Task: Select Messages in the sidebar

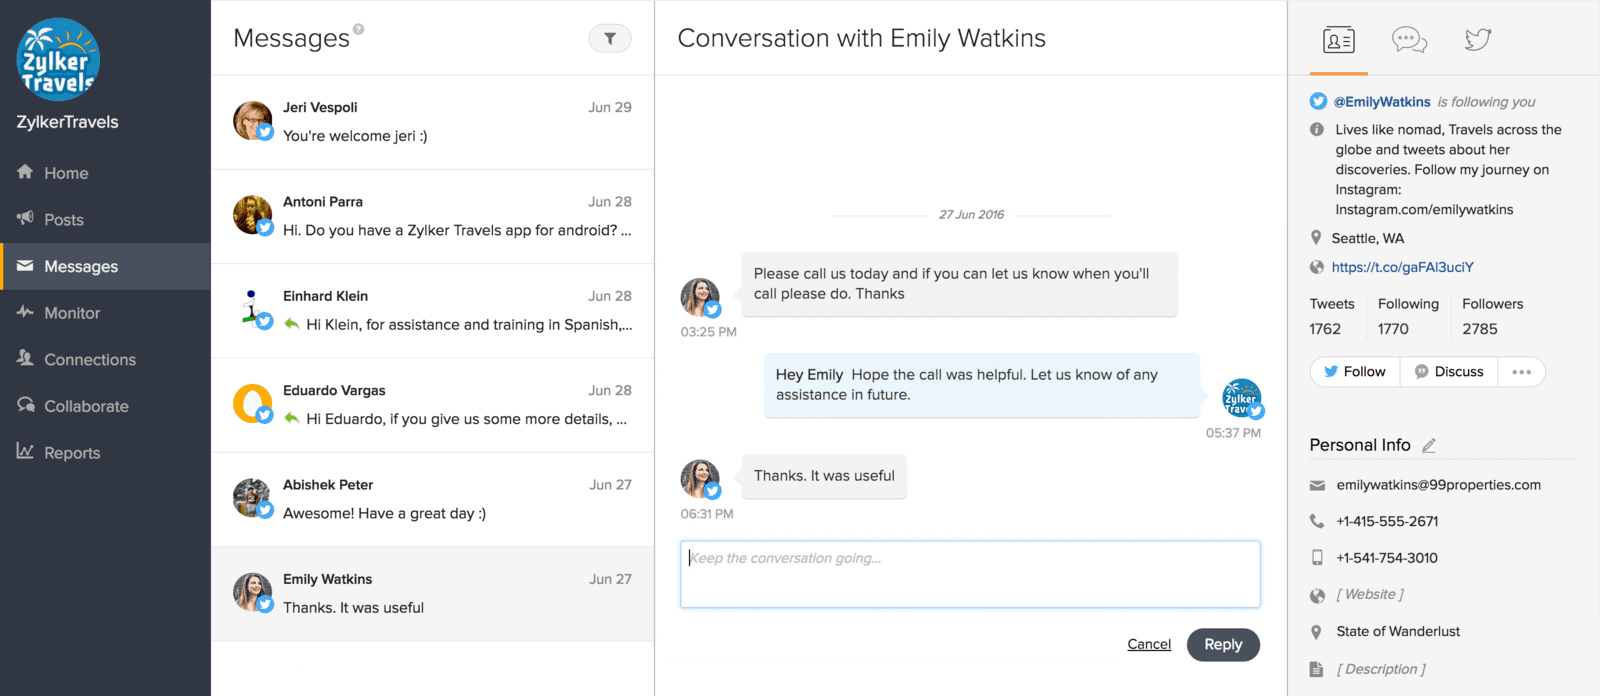Action: point(105,267)
